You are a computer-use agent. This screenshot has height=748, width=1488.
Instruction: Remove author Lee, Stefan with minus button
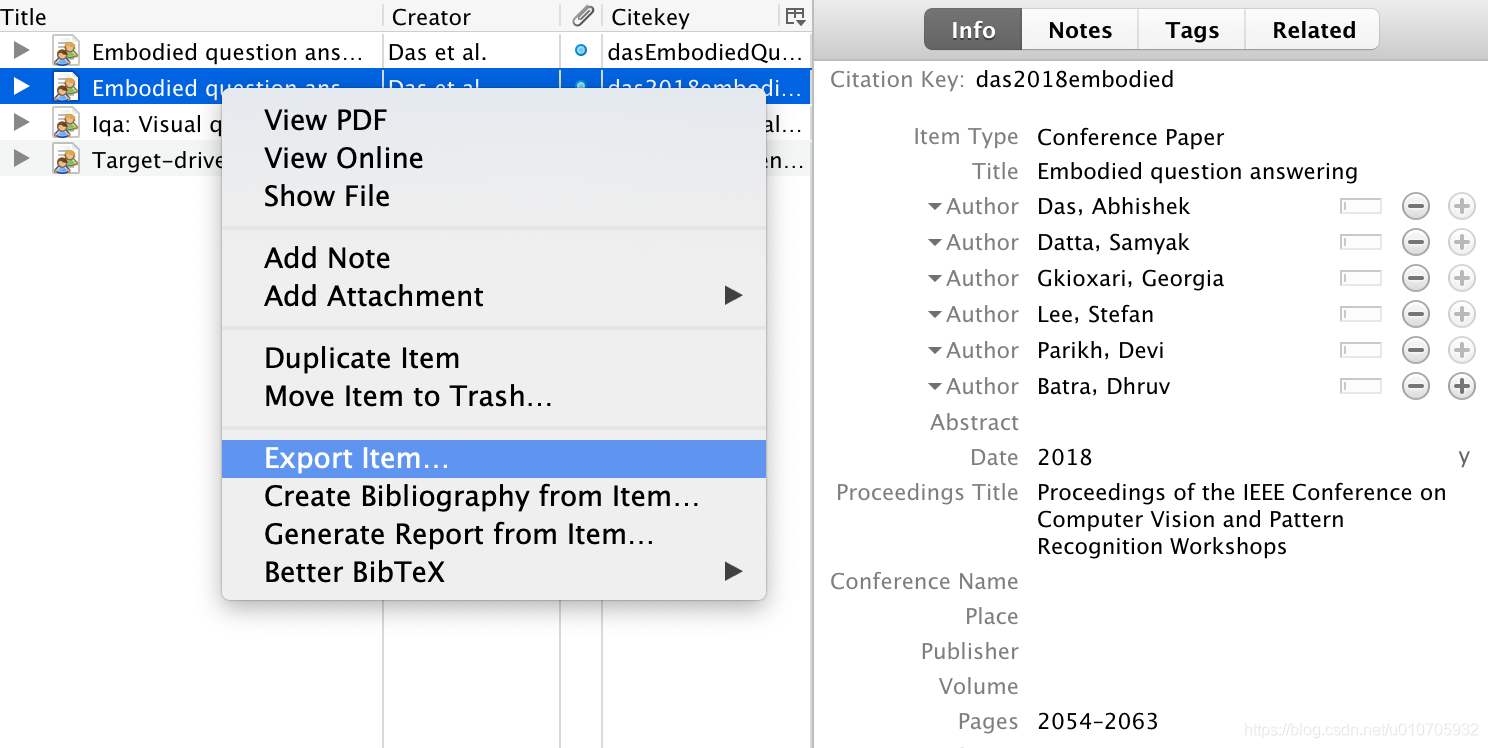pos(1415,315)
